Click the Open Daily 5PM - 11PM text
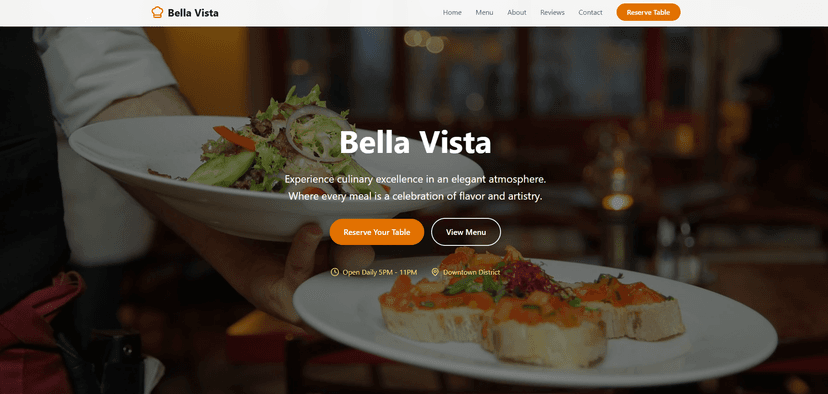Image resolution: width=828 pixels, height=394 pixels. (380, 272)
